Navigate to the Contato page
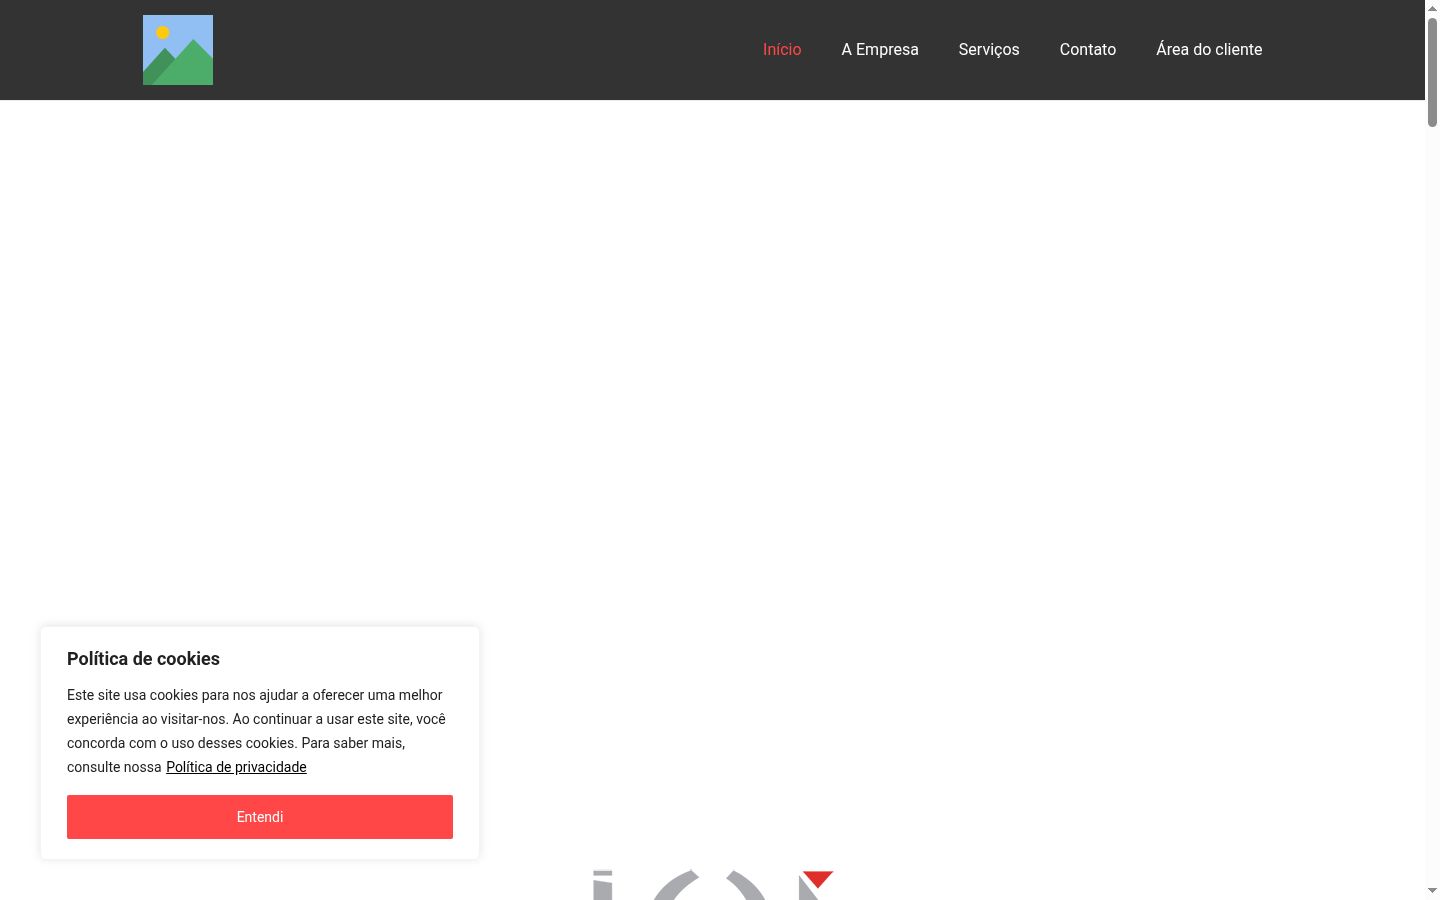The height and width of the screenshot is (900, 1440). point(1088,50)
